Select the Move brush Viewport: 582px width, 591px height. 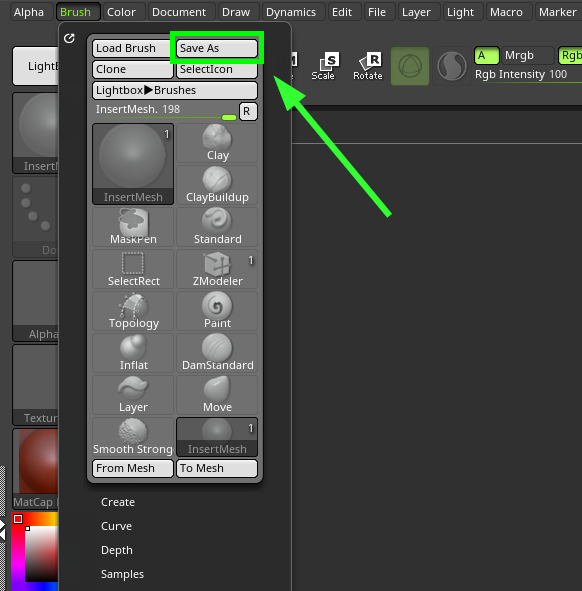[x=217, y=395]
